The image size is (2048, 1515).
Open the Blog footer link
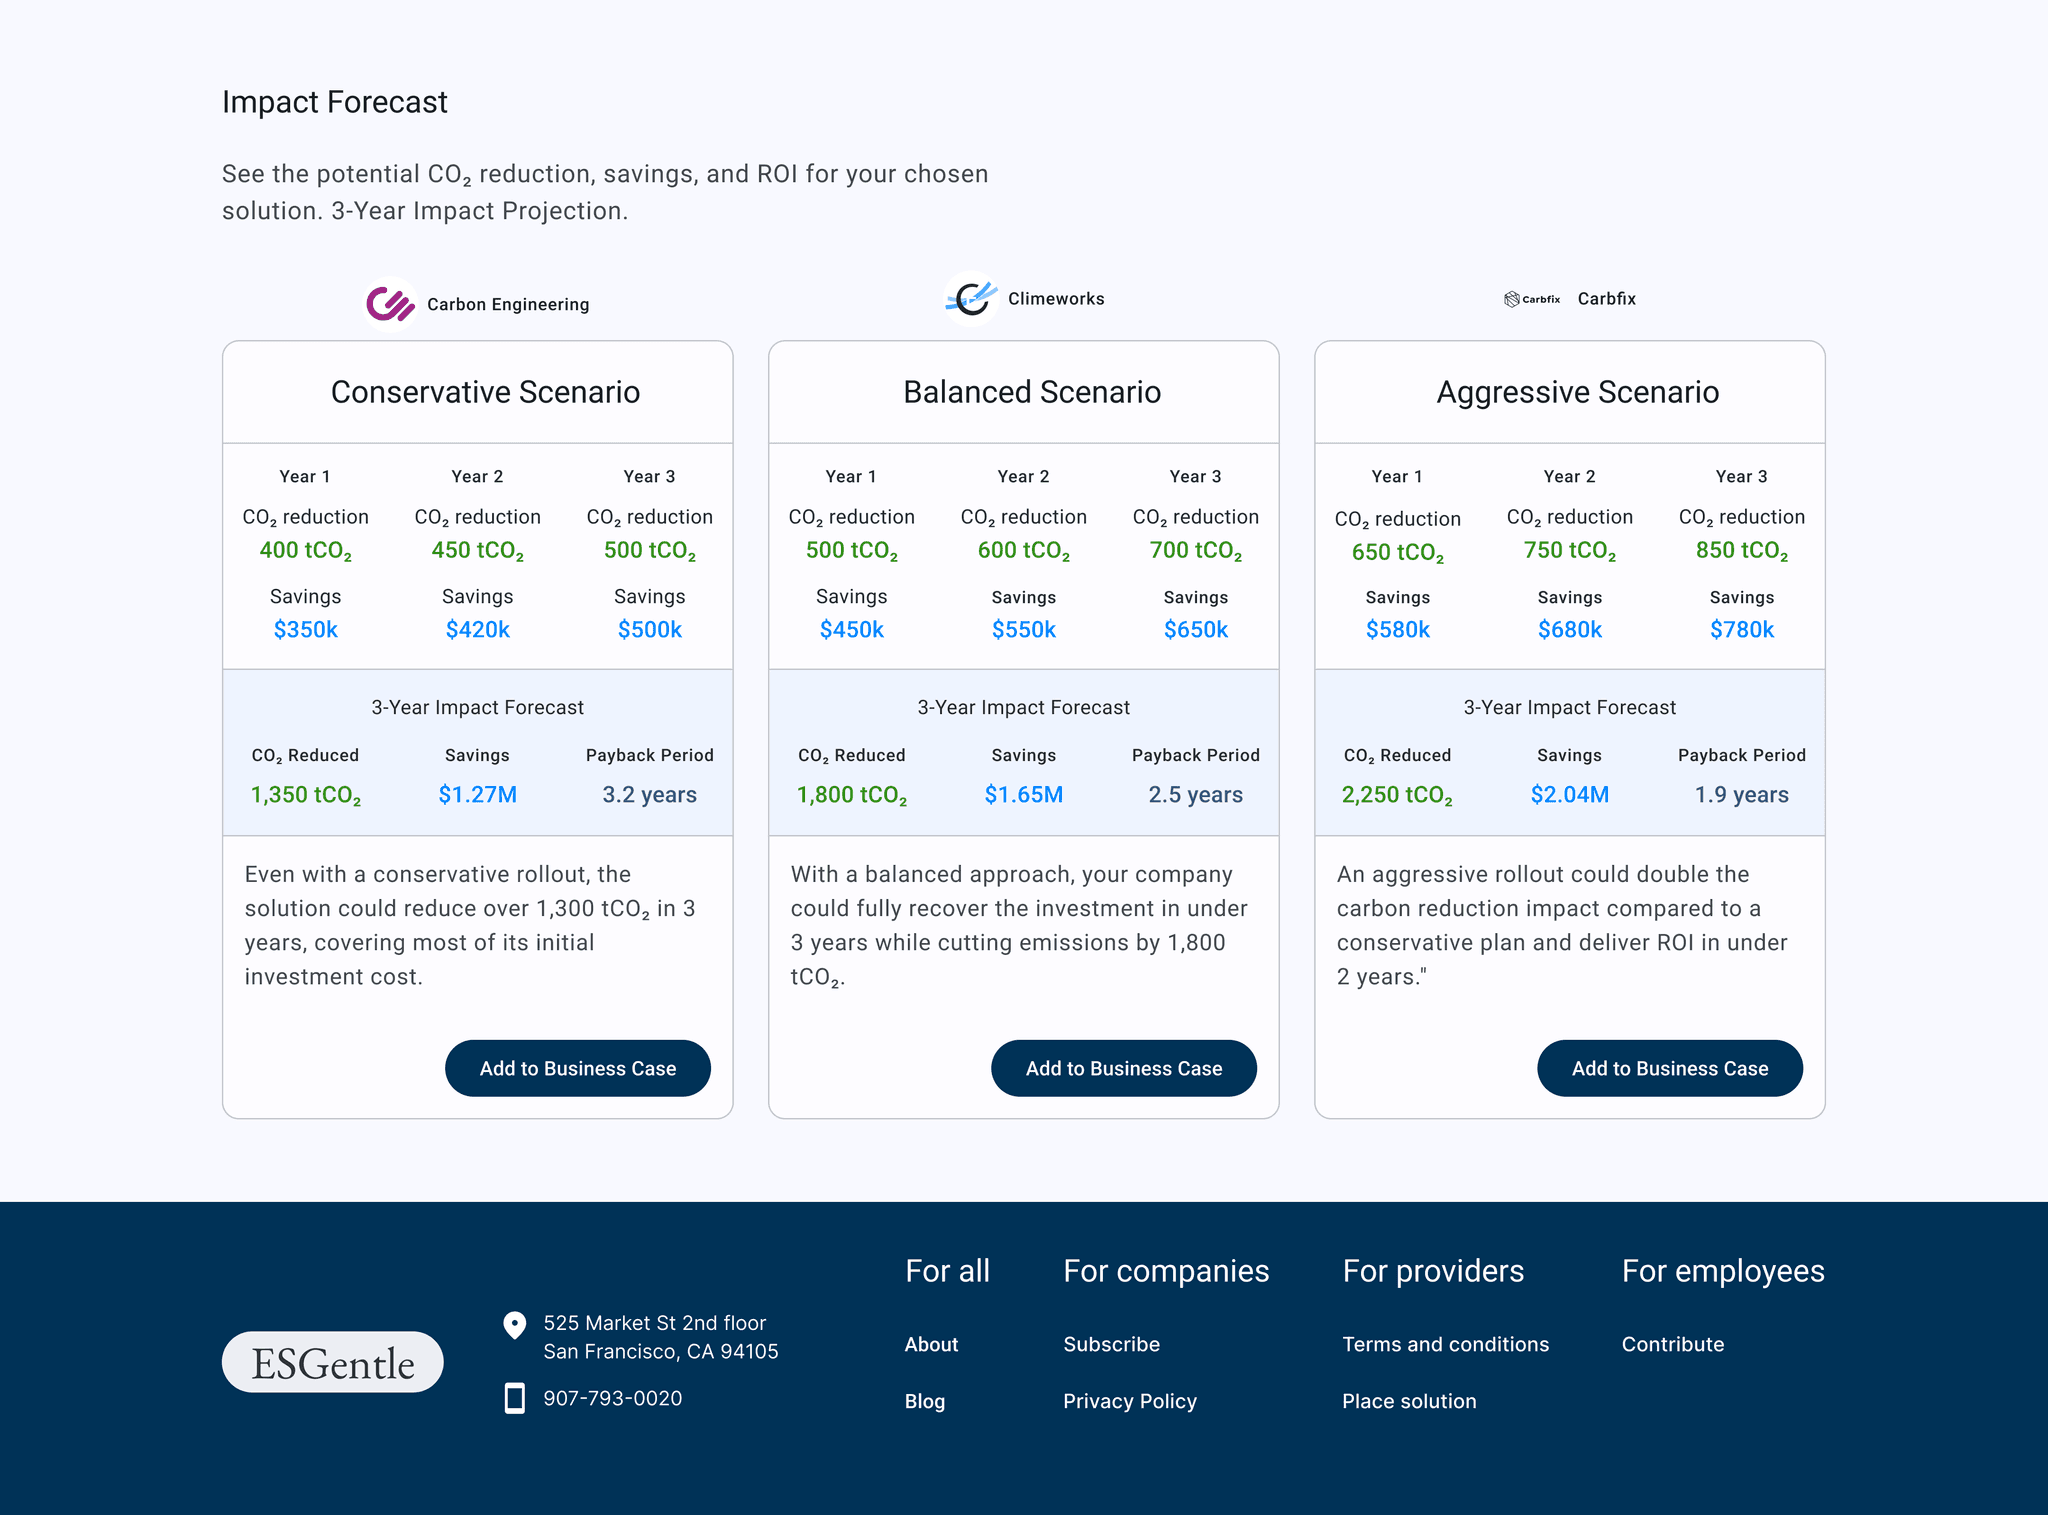[924, 1401]
